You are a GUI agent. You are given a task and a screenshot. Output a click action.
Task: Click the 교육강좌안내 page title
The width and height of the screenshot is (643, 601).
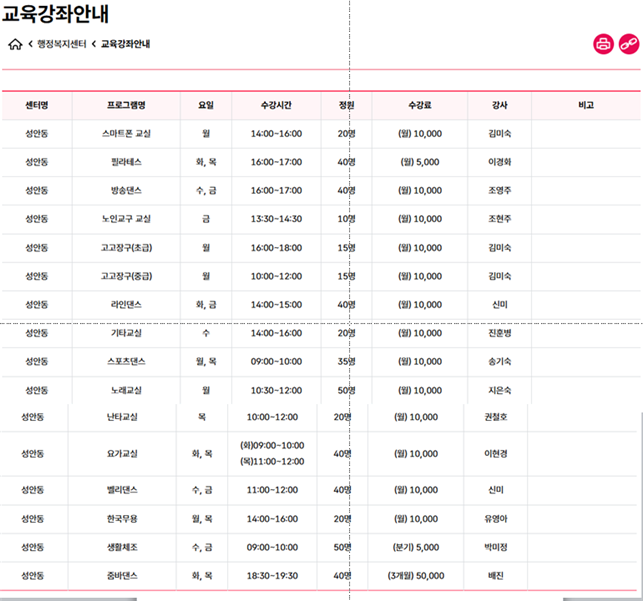pos(56,15)
